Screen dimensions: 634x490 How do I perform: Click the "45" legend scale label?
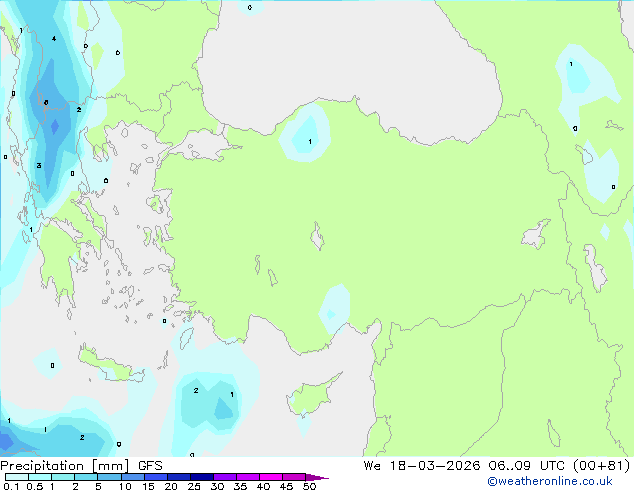click(286, 486)
